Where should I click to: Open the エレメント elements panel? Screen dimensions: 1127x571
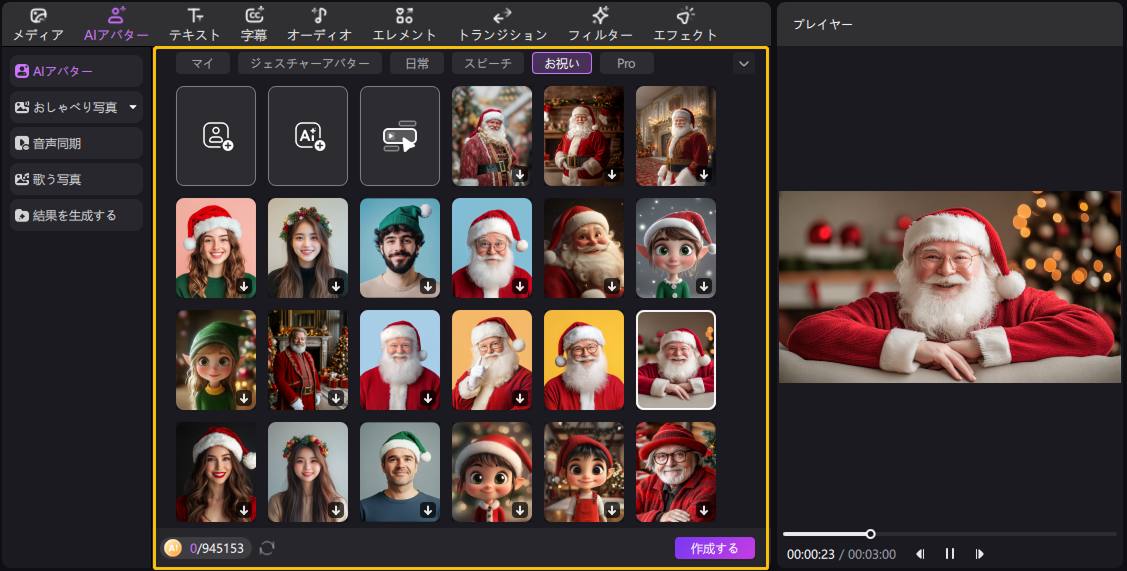click(404, 24)
